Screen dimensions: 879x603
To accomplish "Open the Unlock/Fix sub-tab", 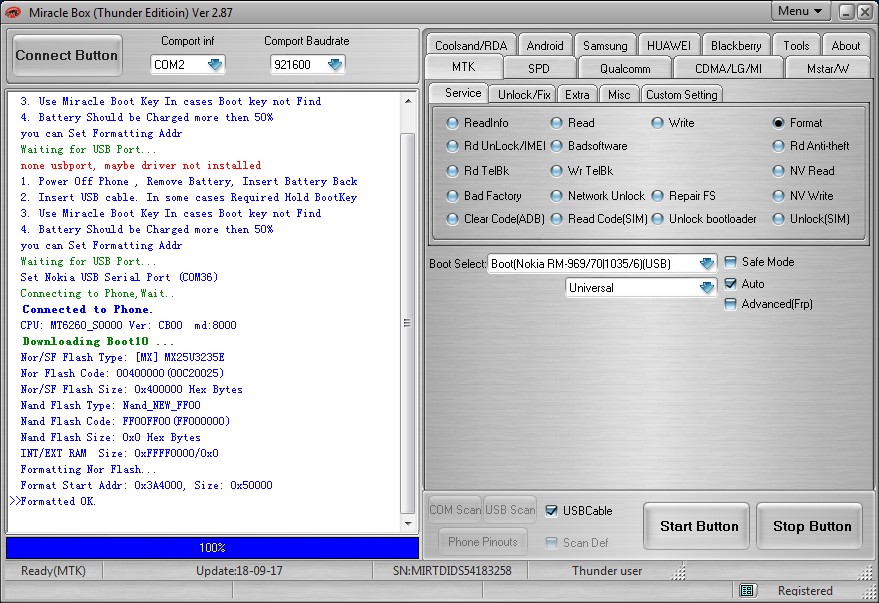I will (524, 95).
